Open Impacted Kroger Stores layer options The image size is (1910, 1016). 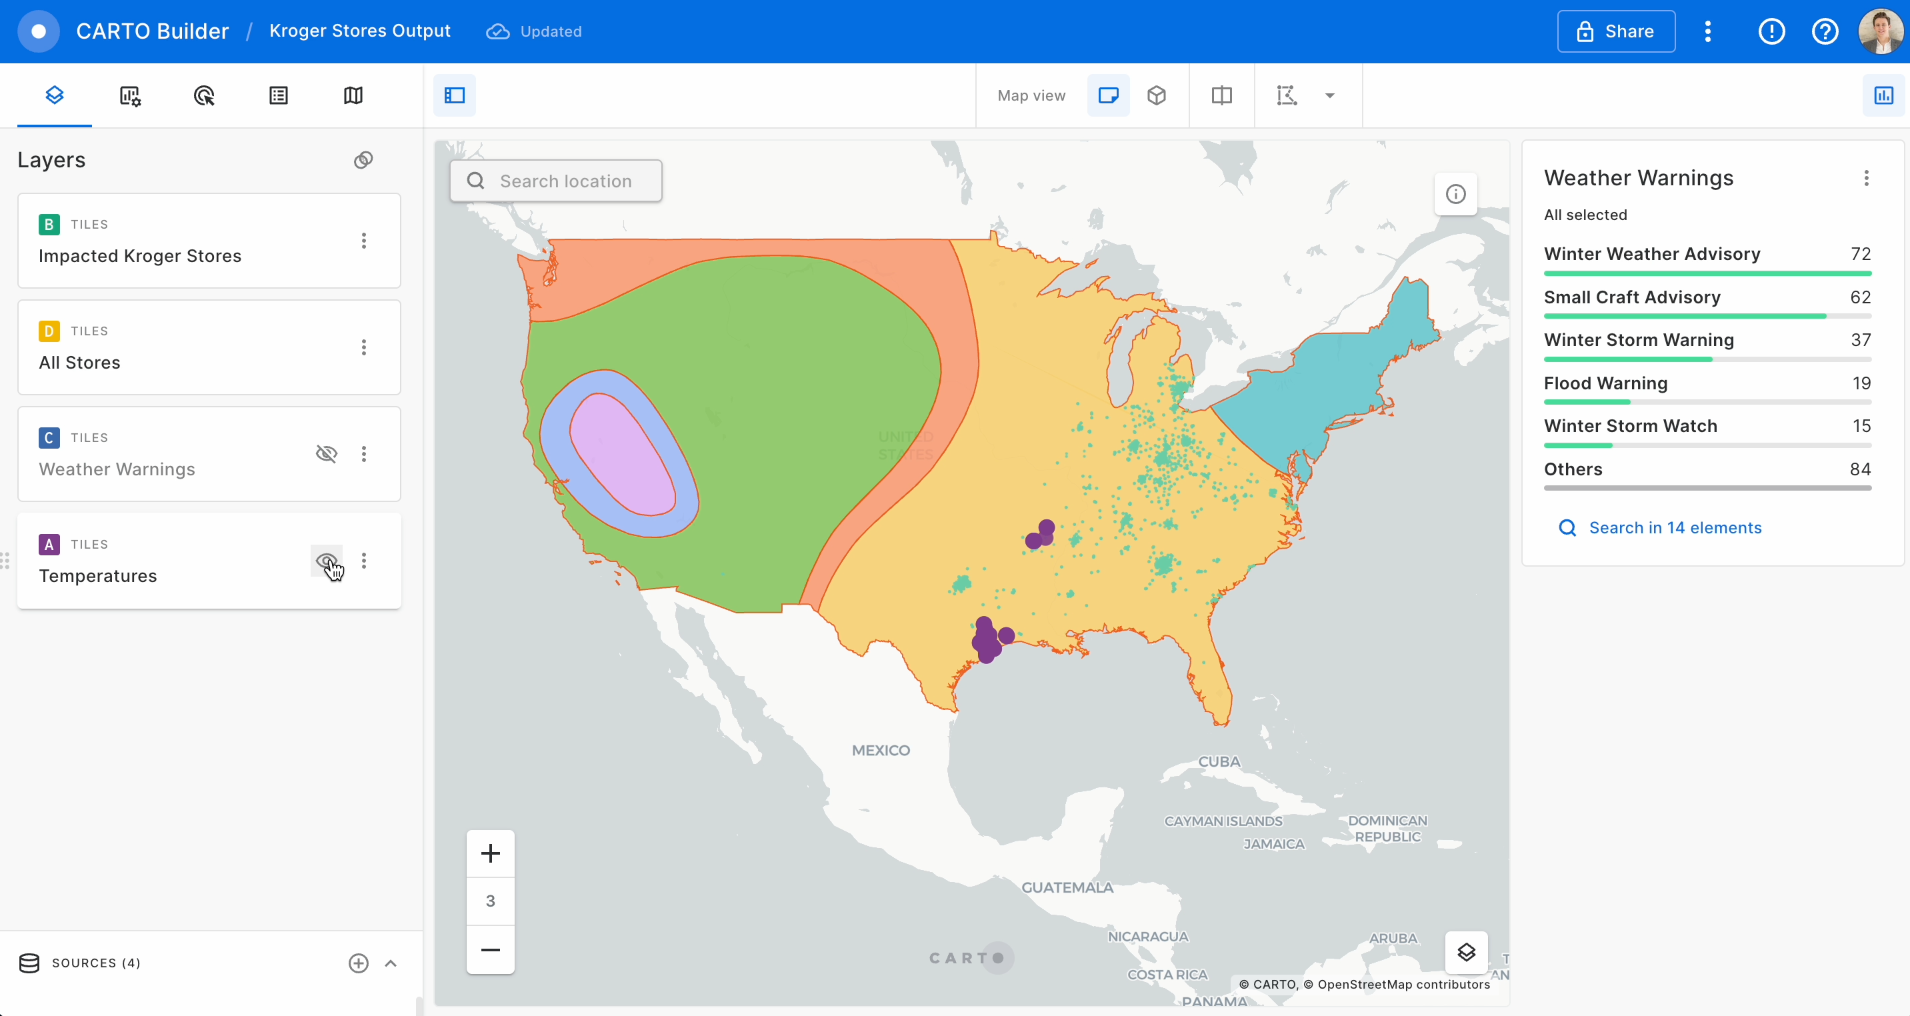tap(364, 241)
